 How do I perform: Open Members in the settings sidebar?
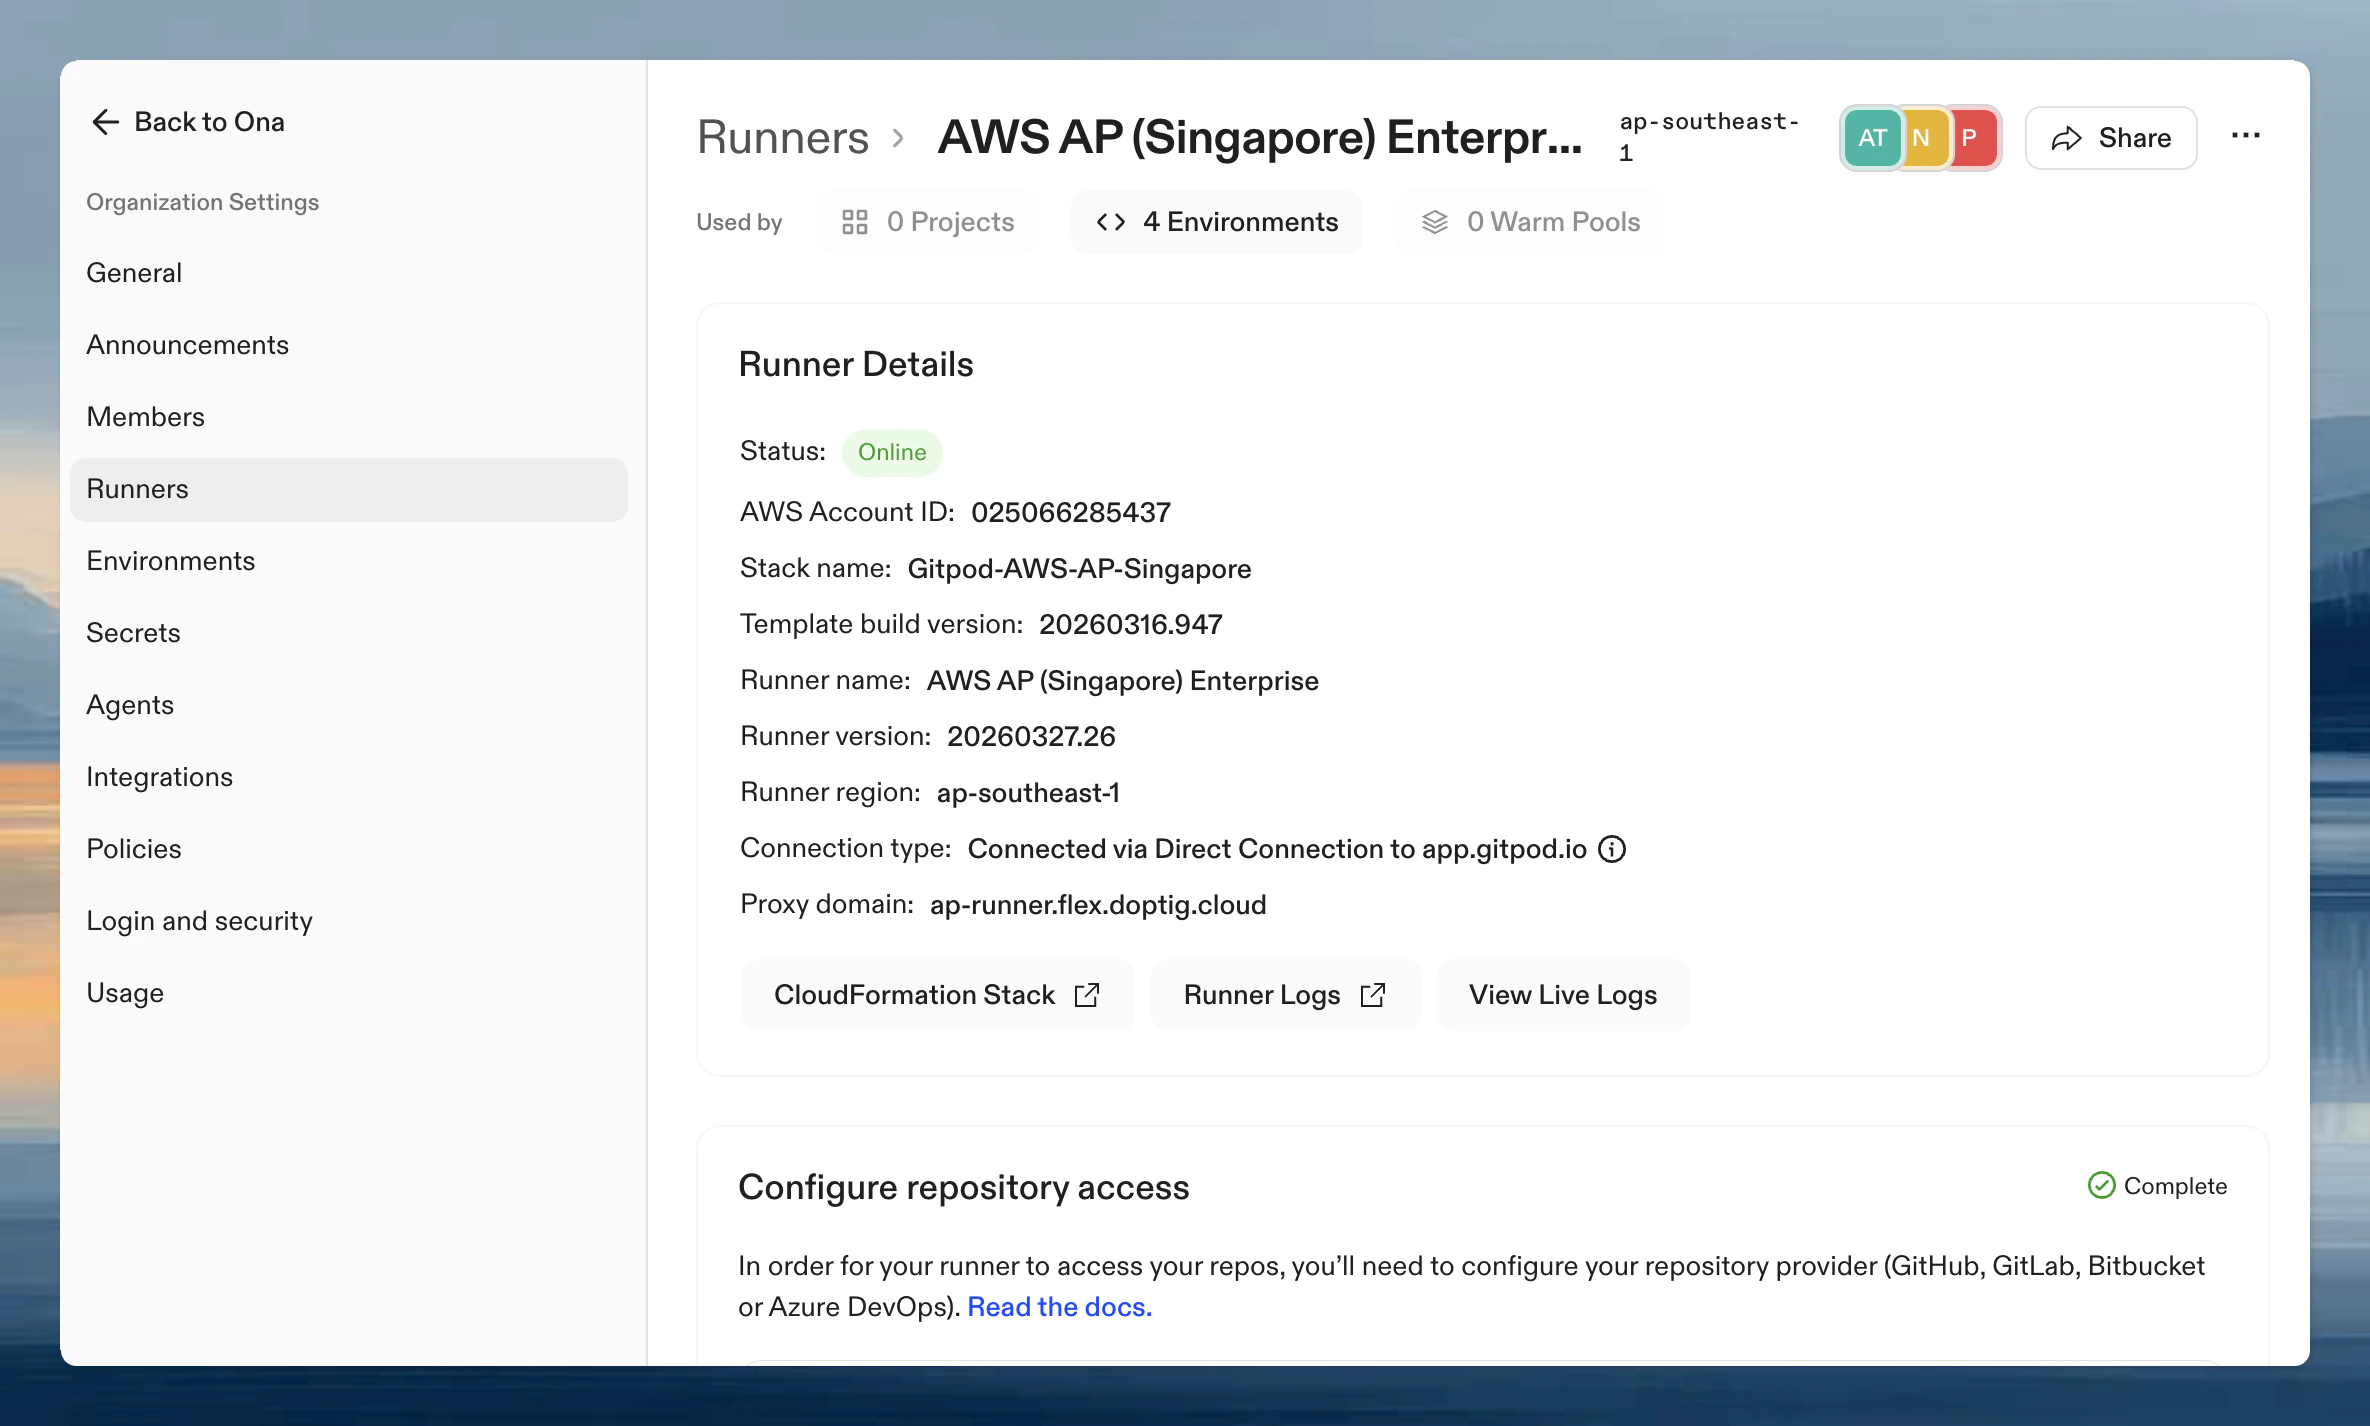click(145, 417)
